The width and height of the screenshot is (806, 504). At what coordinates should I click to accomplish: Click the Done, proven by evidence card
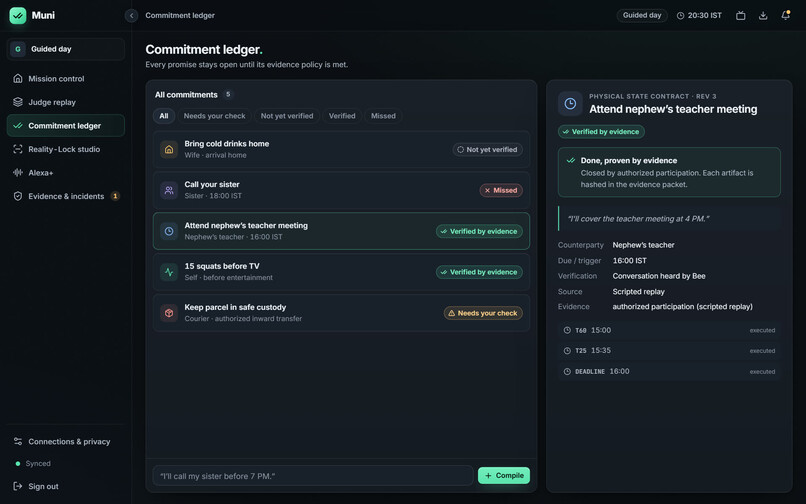tap(669, 172)
